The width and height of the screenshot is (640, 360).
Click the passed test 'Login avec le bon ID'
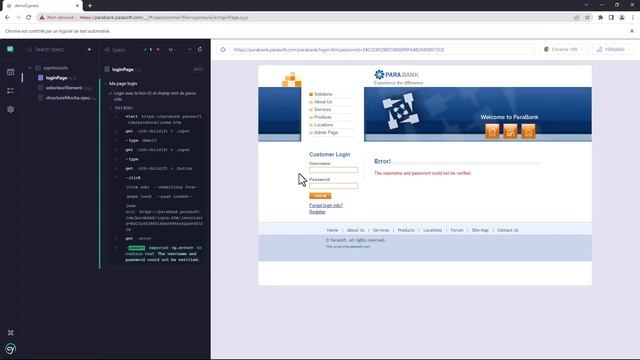click(155, 96)
